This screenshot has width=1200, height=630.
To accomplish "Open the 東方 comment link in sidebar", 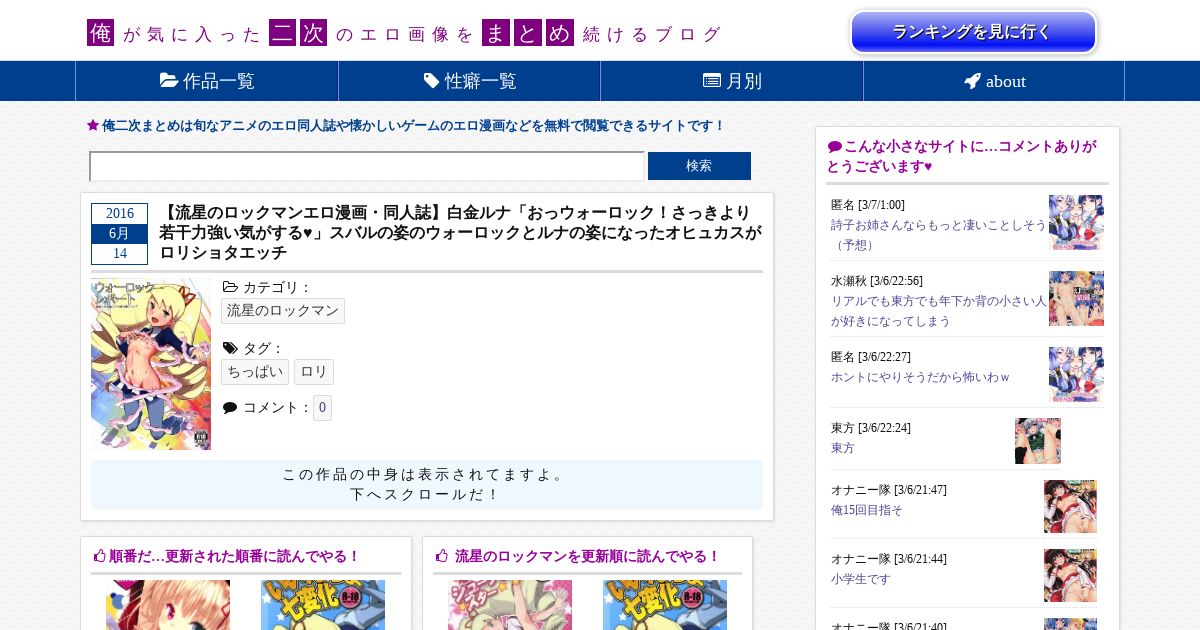I will click(843, 448).
